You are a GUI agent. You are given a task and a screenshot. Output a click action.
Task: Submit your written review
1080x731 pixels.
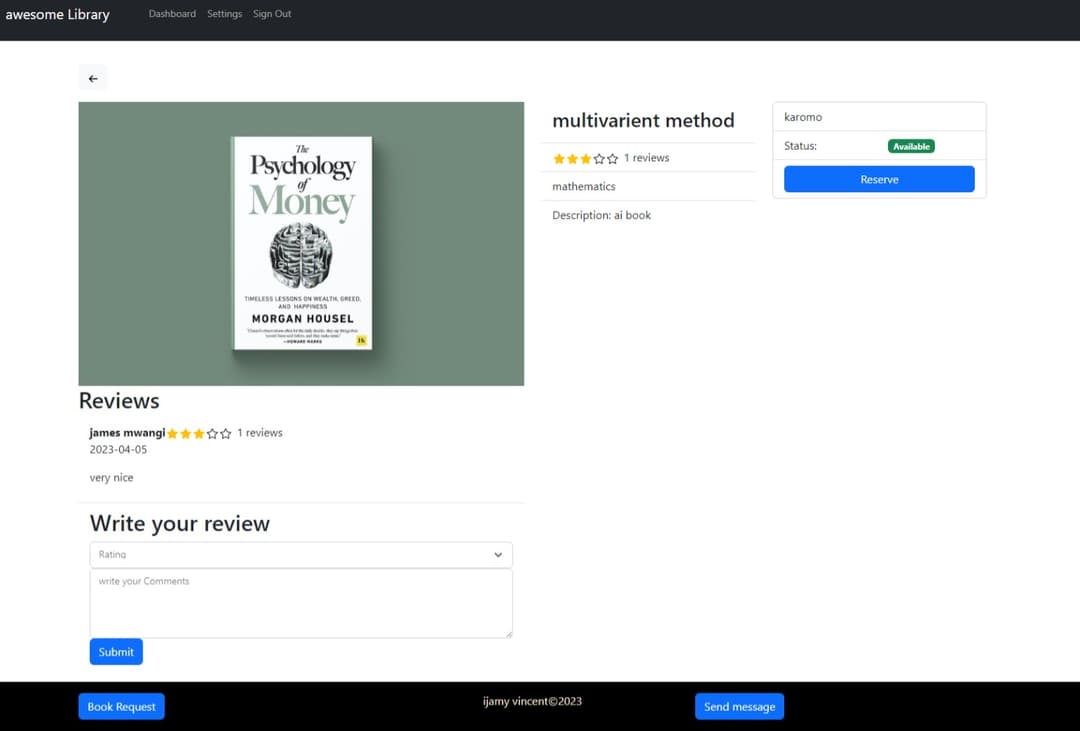coord(115,651)
